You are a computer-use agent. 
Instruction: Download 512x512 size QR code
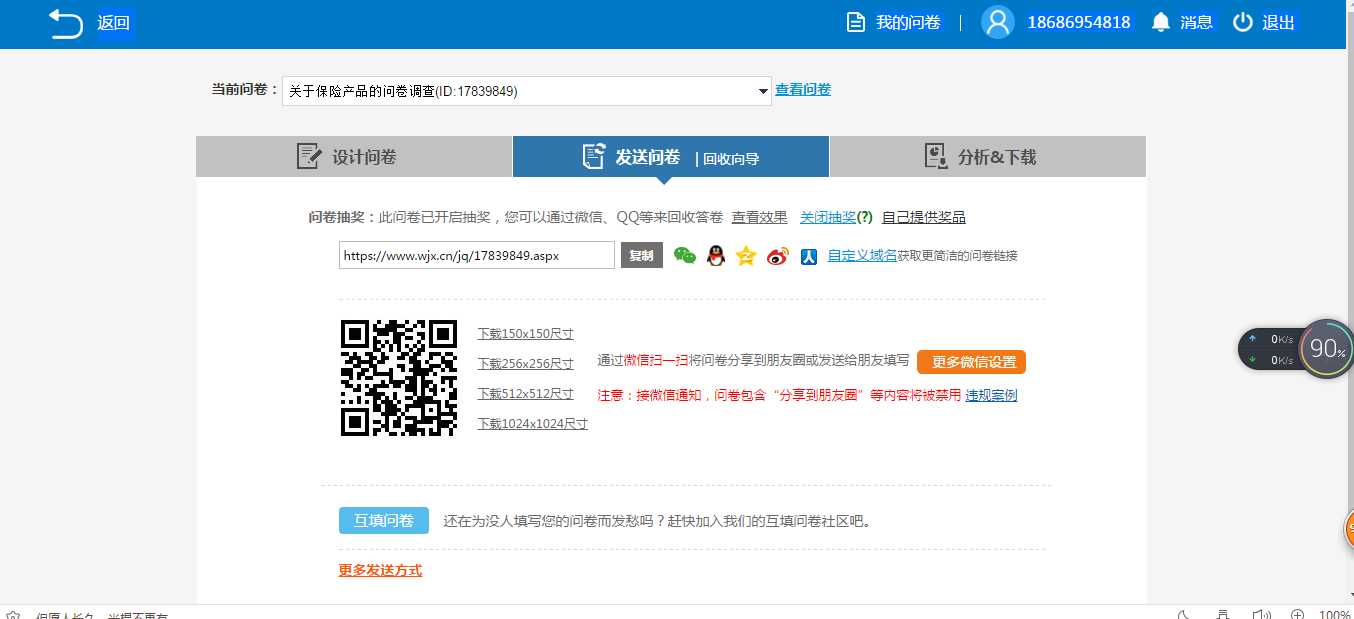point(526,394)
